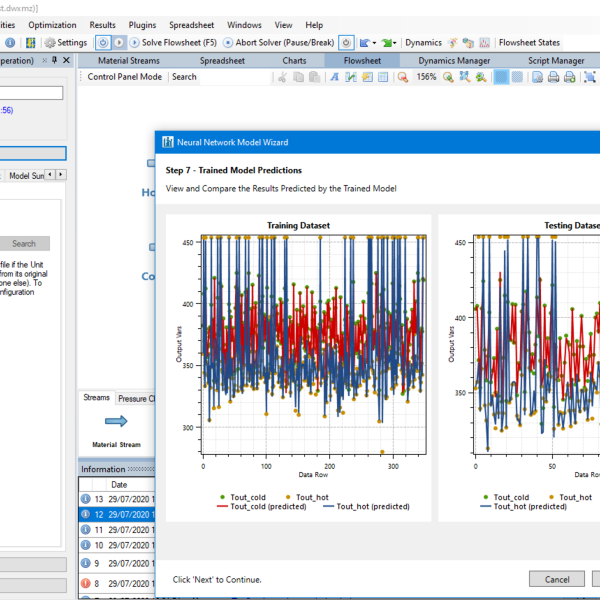Open the Plugins menu
This screenshot has height=600, width=600.
pyautogui.click(x=142, y=25)
